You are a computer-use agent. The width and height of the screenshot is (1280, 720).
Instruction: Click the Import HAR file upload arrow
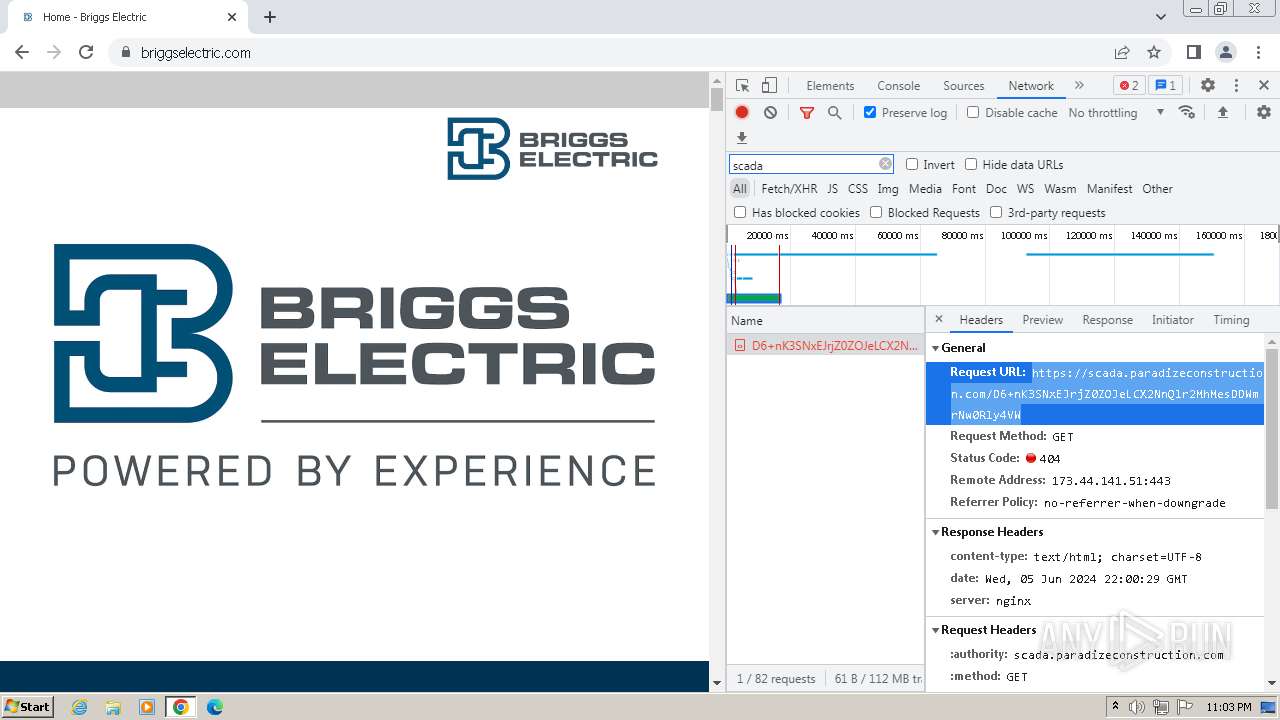[x=1222, y=113]
